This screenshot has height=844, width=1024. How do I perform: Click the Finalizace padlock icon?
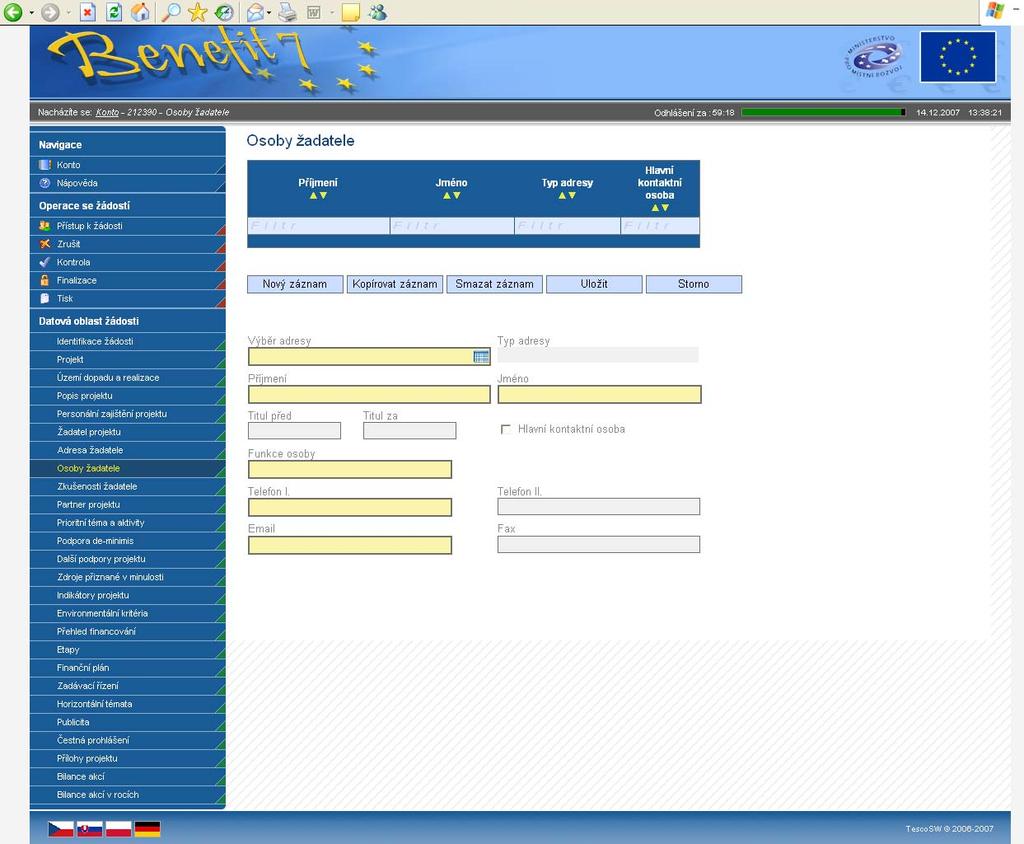coord(45,280)
